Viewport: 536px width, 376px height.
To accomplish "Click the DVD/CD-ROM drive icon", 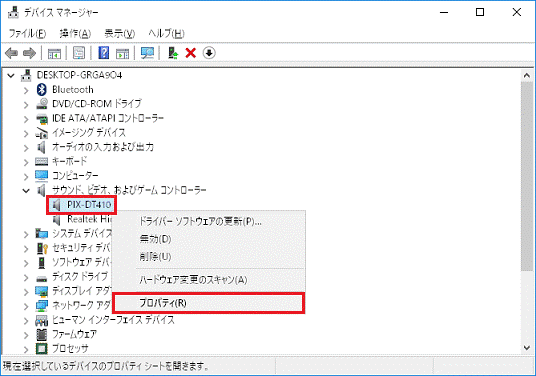I will coord(42,104).
